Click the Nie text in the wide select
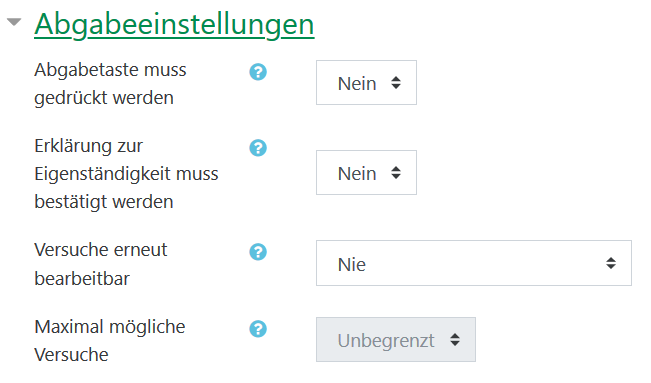651x383 pixels. [x=352, y=265]
